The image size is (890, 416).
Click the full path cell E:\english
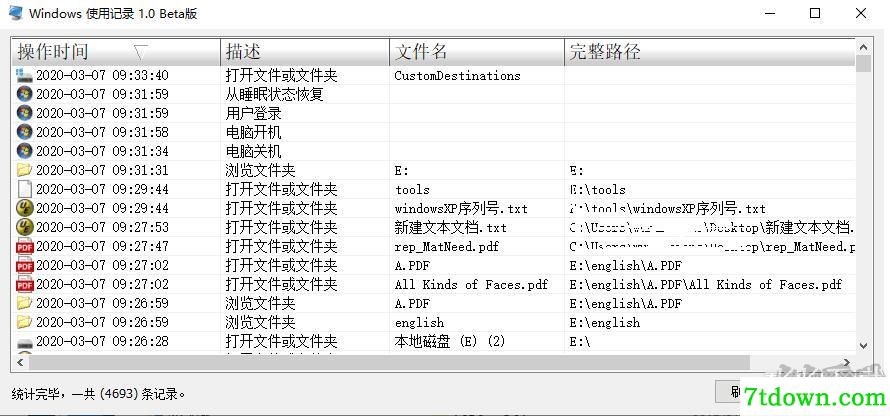point(604,322)
